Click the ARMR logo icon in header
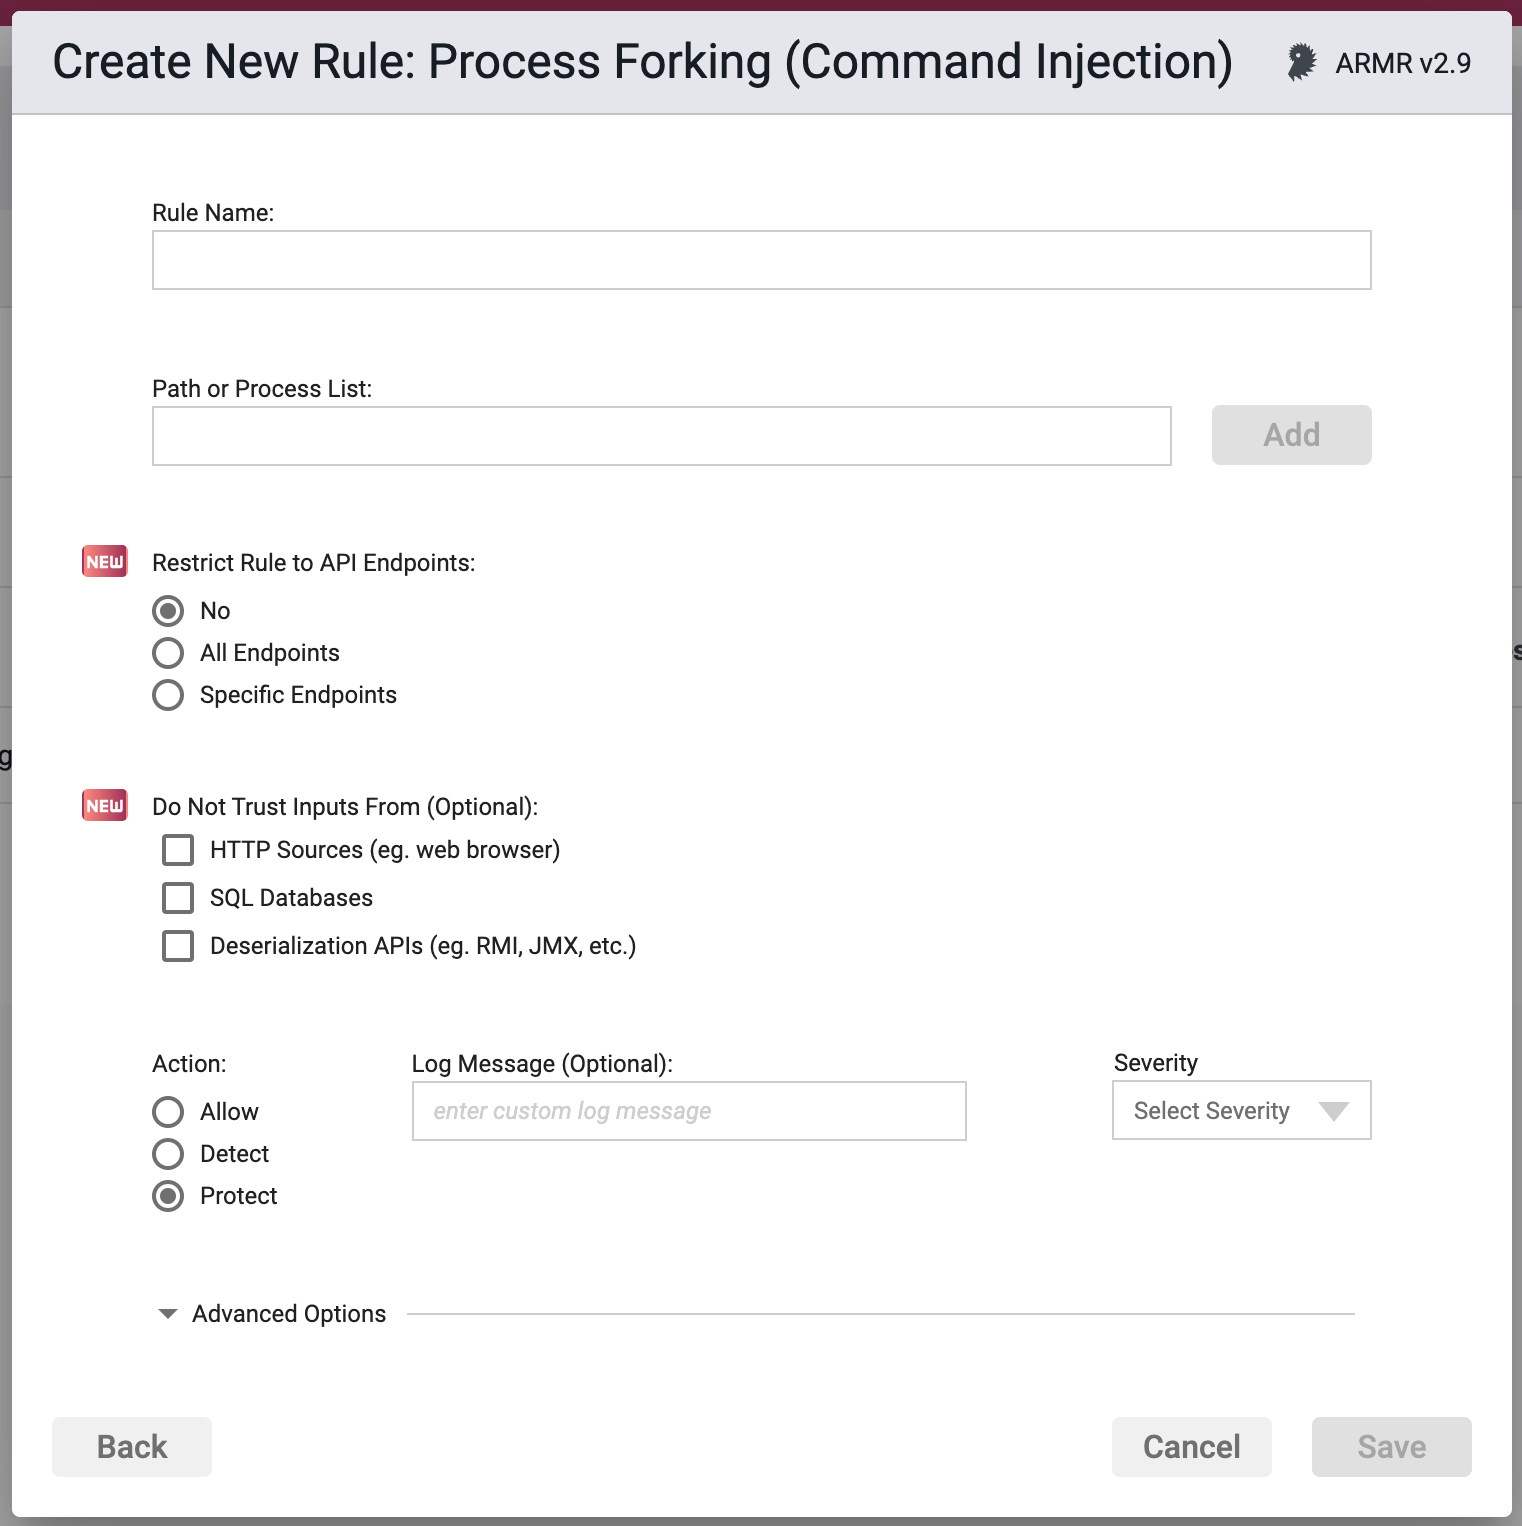 click(x=1301, y=62)
